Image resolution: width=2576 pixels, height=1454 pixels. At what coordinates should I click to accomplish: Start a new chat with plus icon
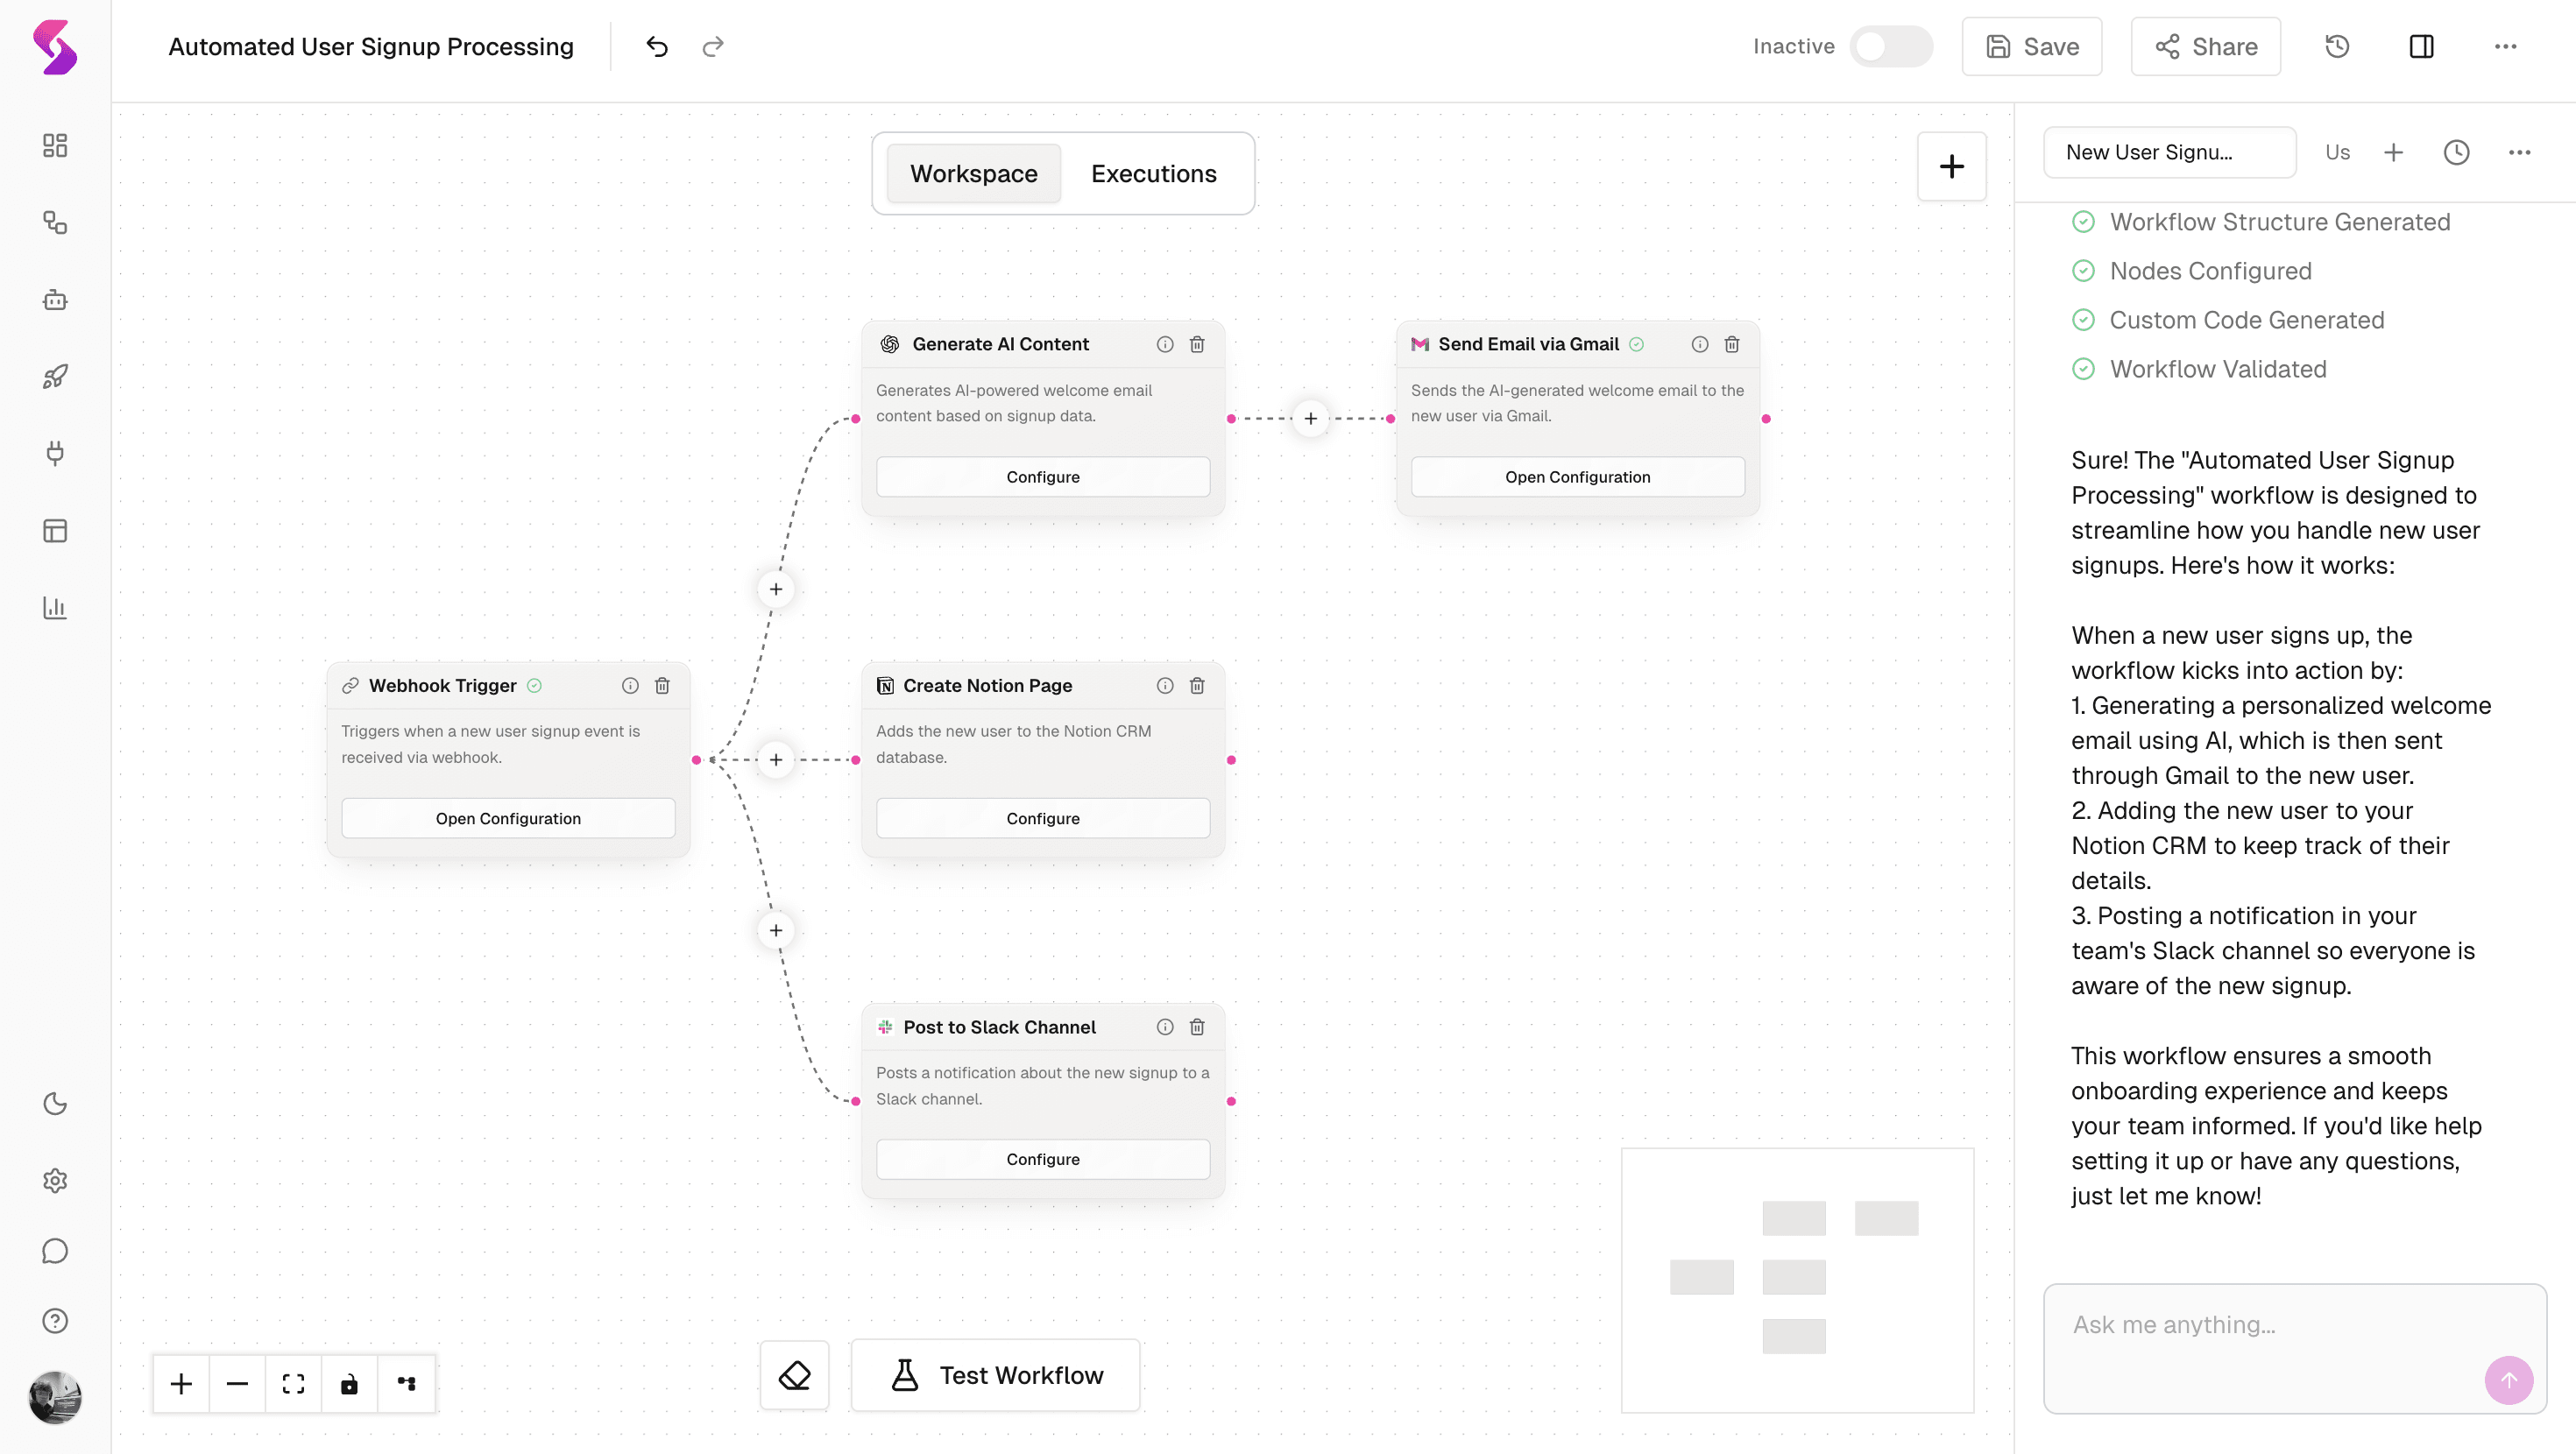(x=2393, y=152)
